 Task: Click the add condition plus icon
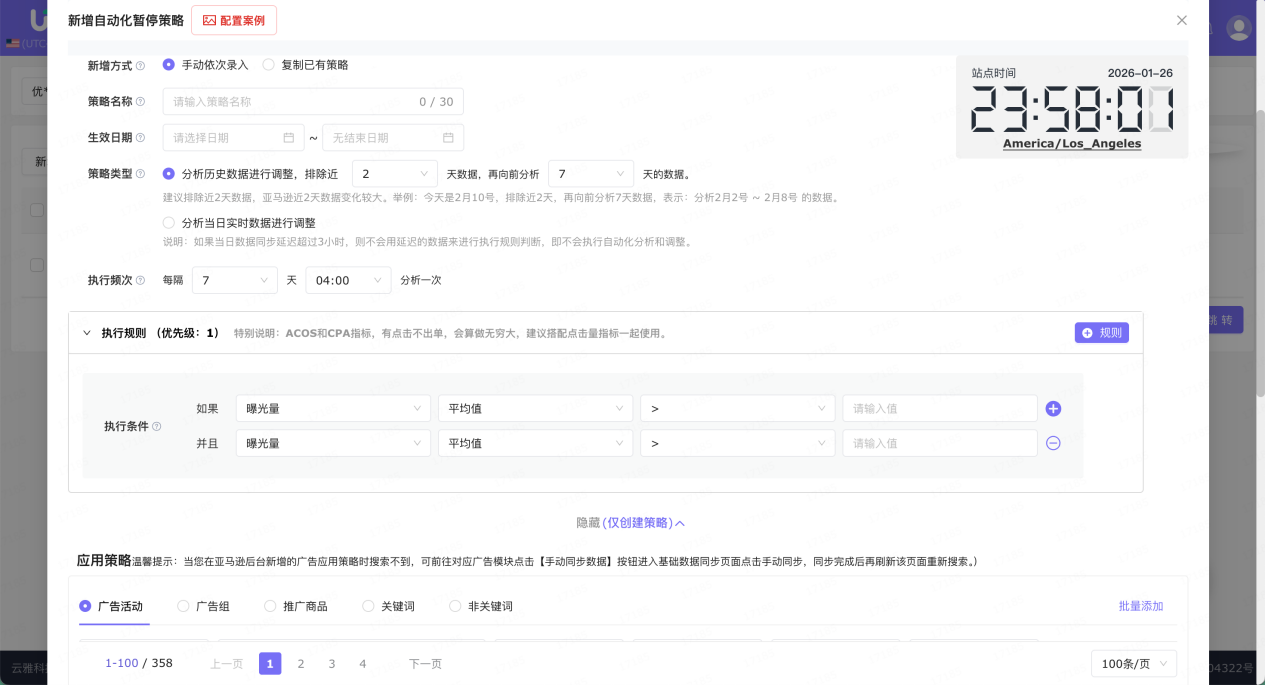pyautogui.click(x=1053, y=407)
